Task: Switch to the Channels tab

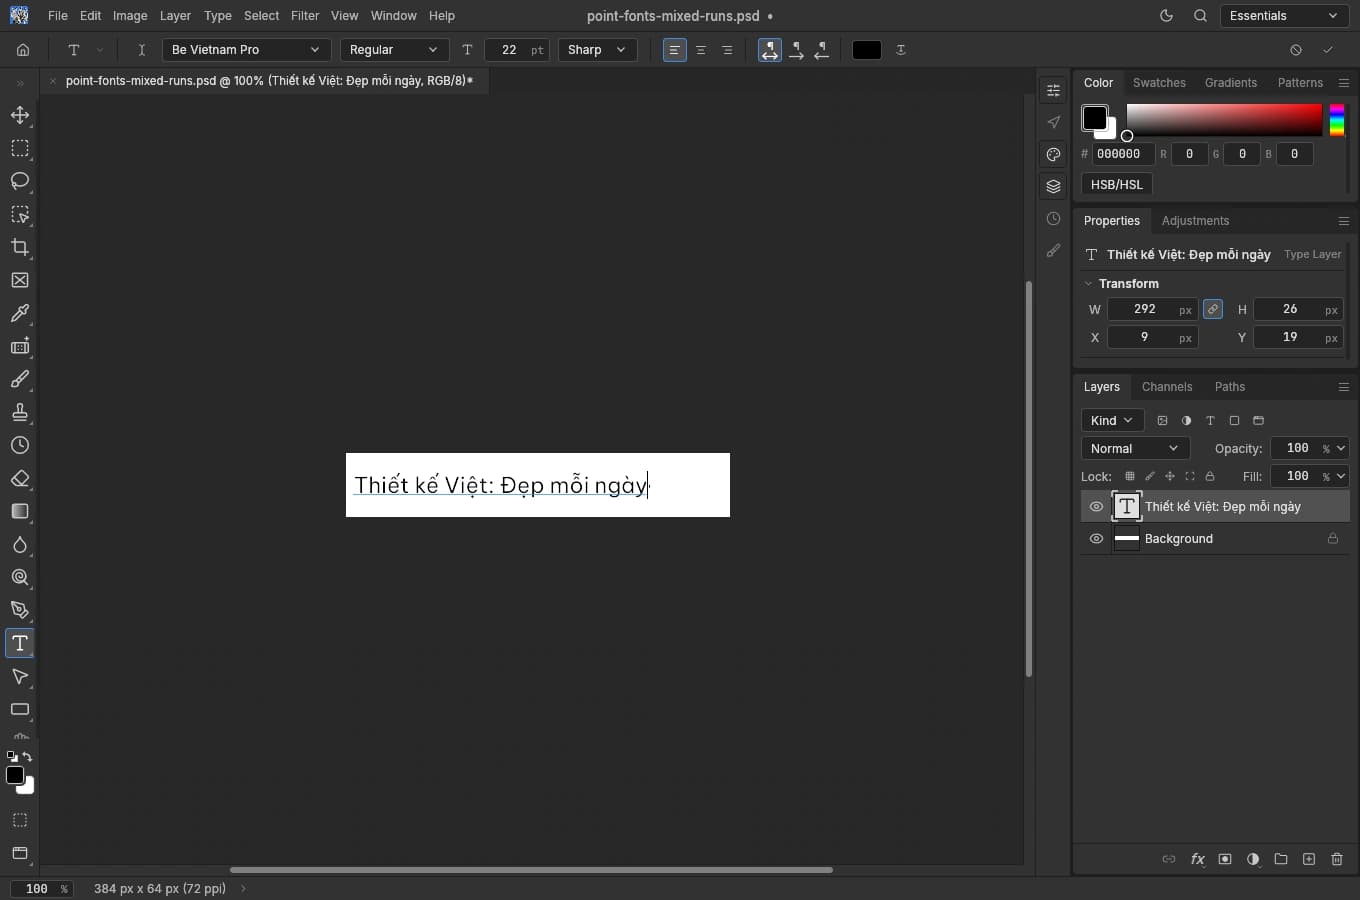Action: point(1167,387)
